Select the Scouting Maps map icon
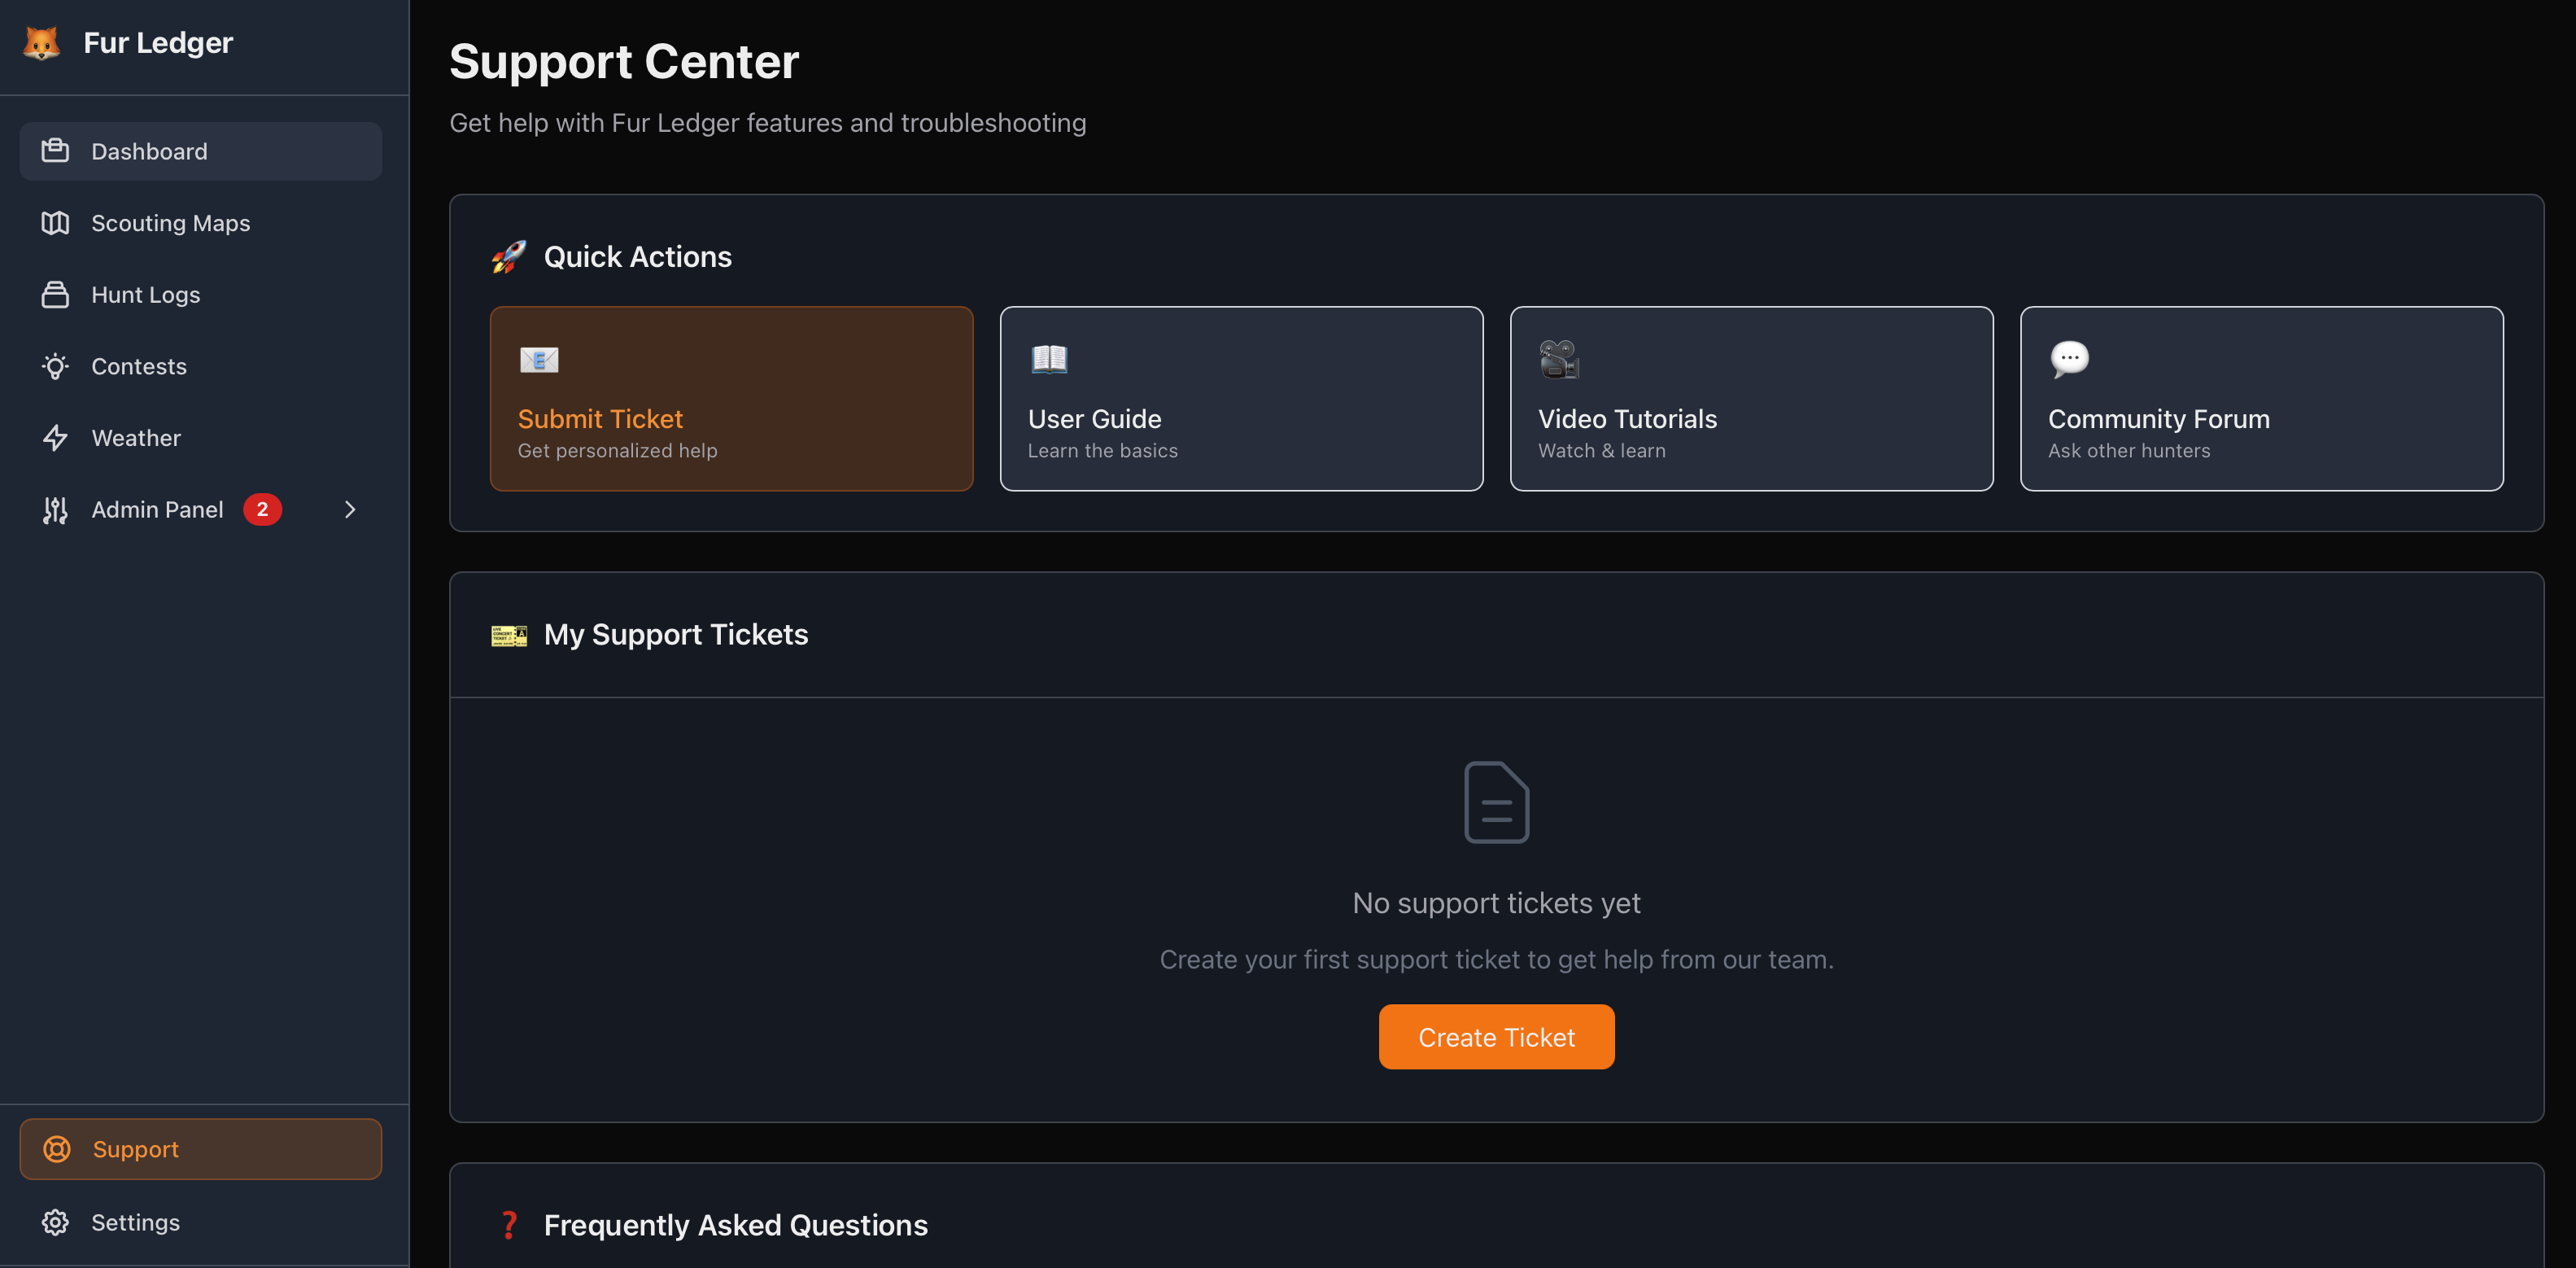 click(56, 222)
